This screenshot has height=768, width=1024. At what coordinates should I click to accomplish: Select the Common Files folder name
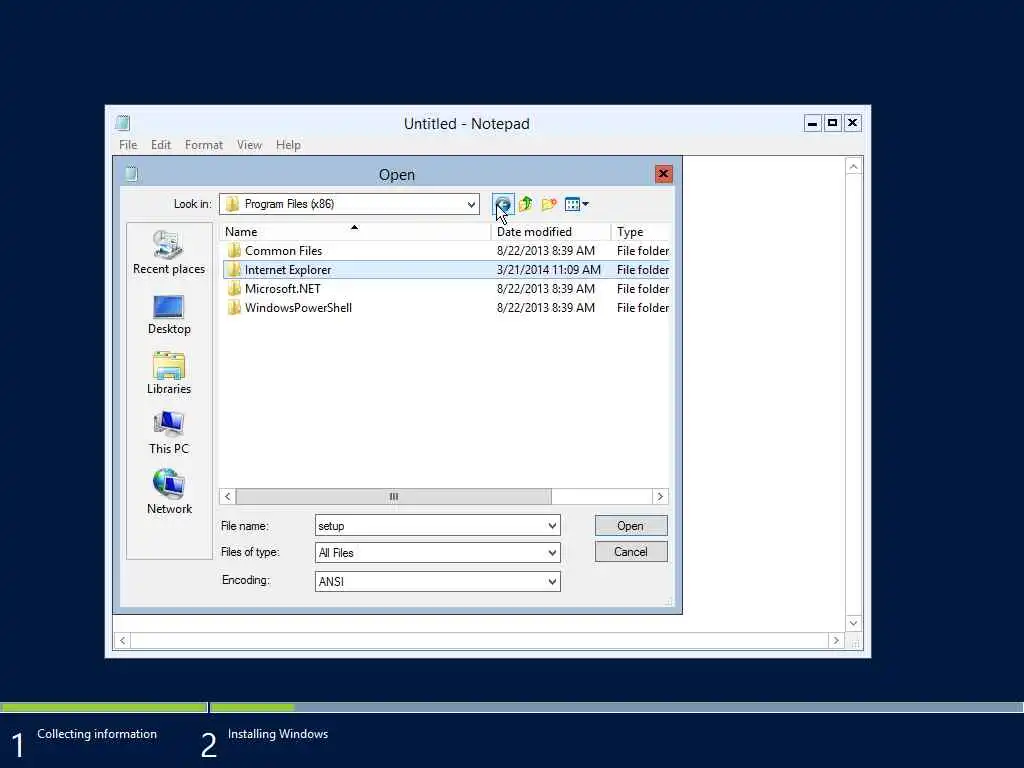[283, 251]
